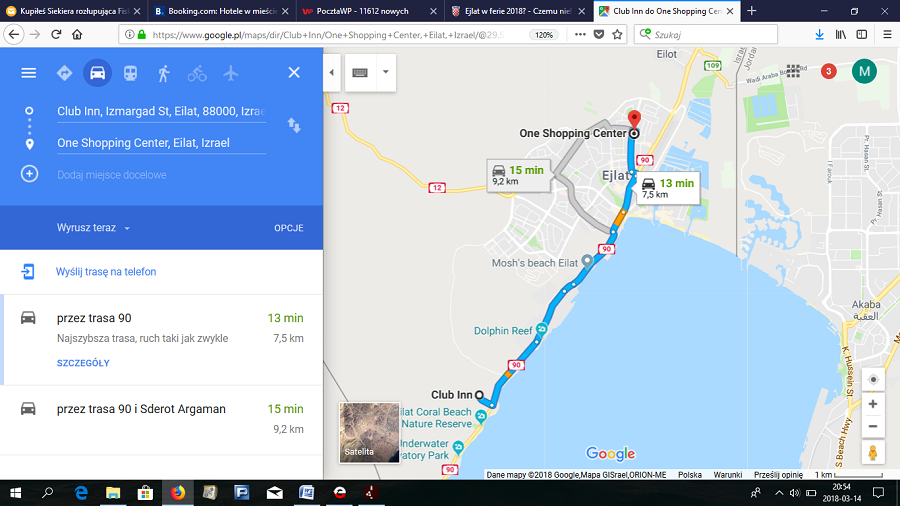Select the driving mode car icon
The width and height of the screenshot is (900, 506).
(97, 73)
